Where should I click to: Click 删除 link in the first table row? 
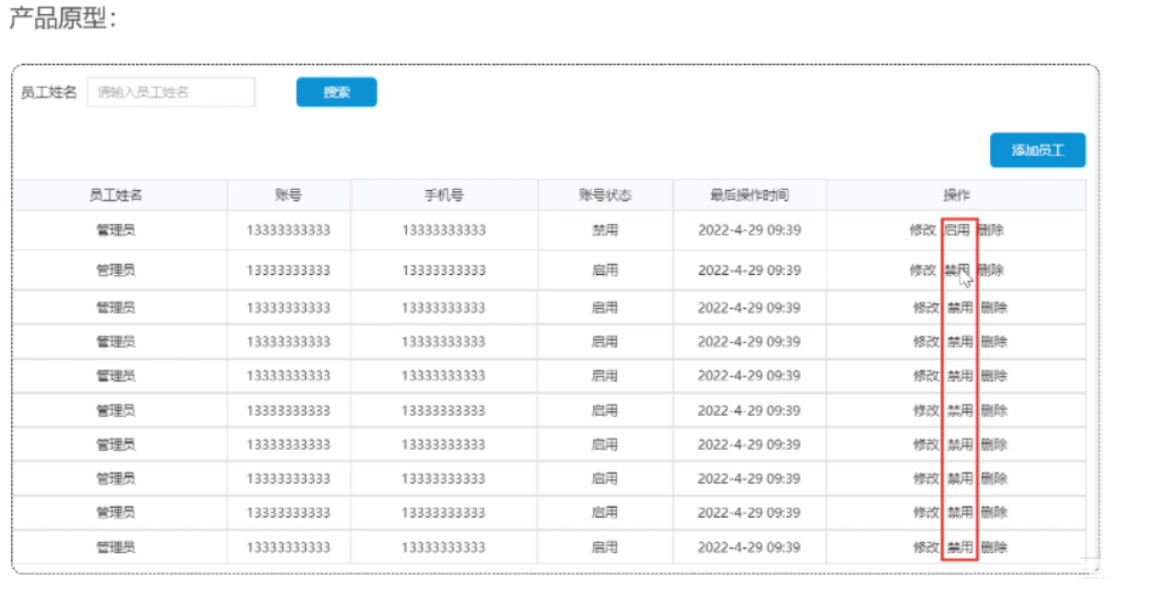994,227
